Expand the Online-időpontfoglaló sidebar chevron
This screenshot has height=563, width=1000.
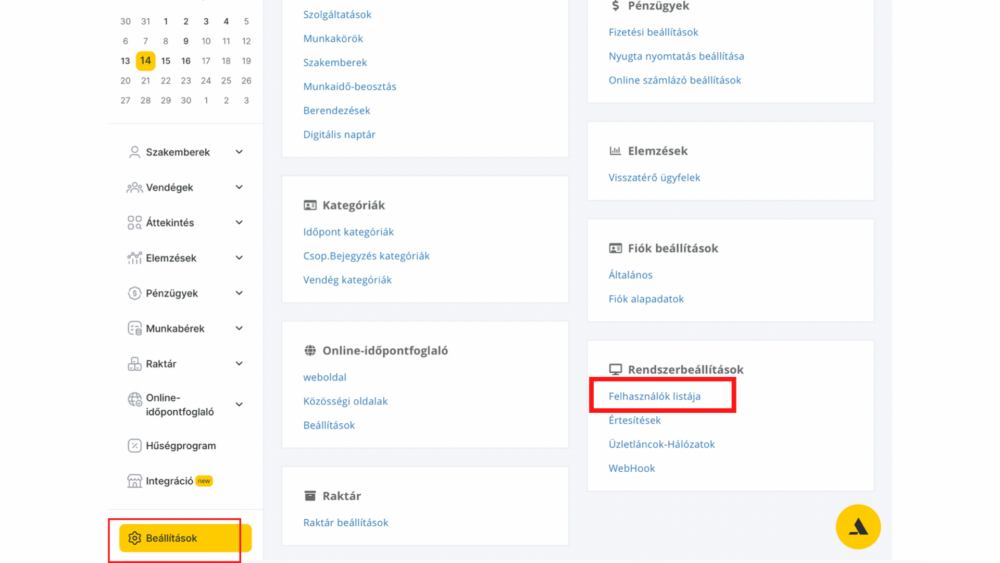coord(239,404)
